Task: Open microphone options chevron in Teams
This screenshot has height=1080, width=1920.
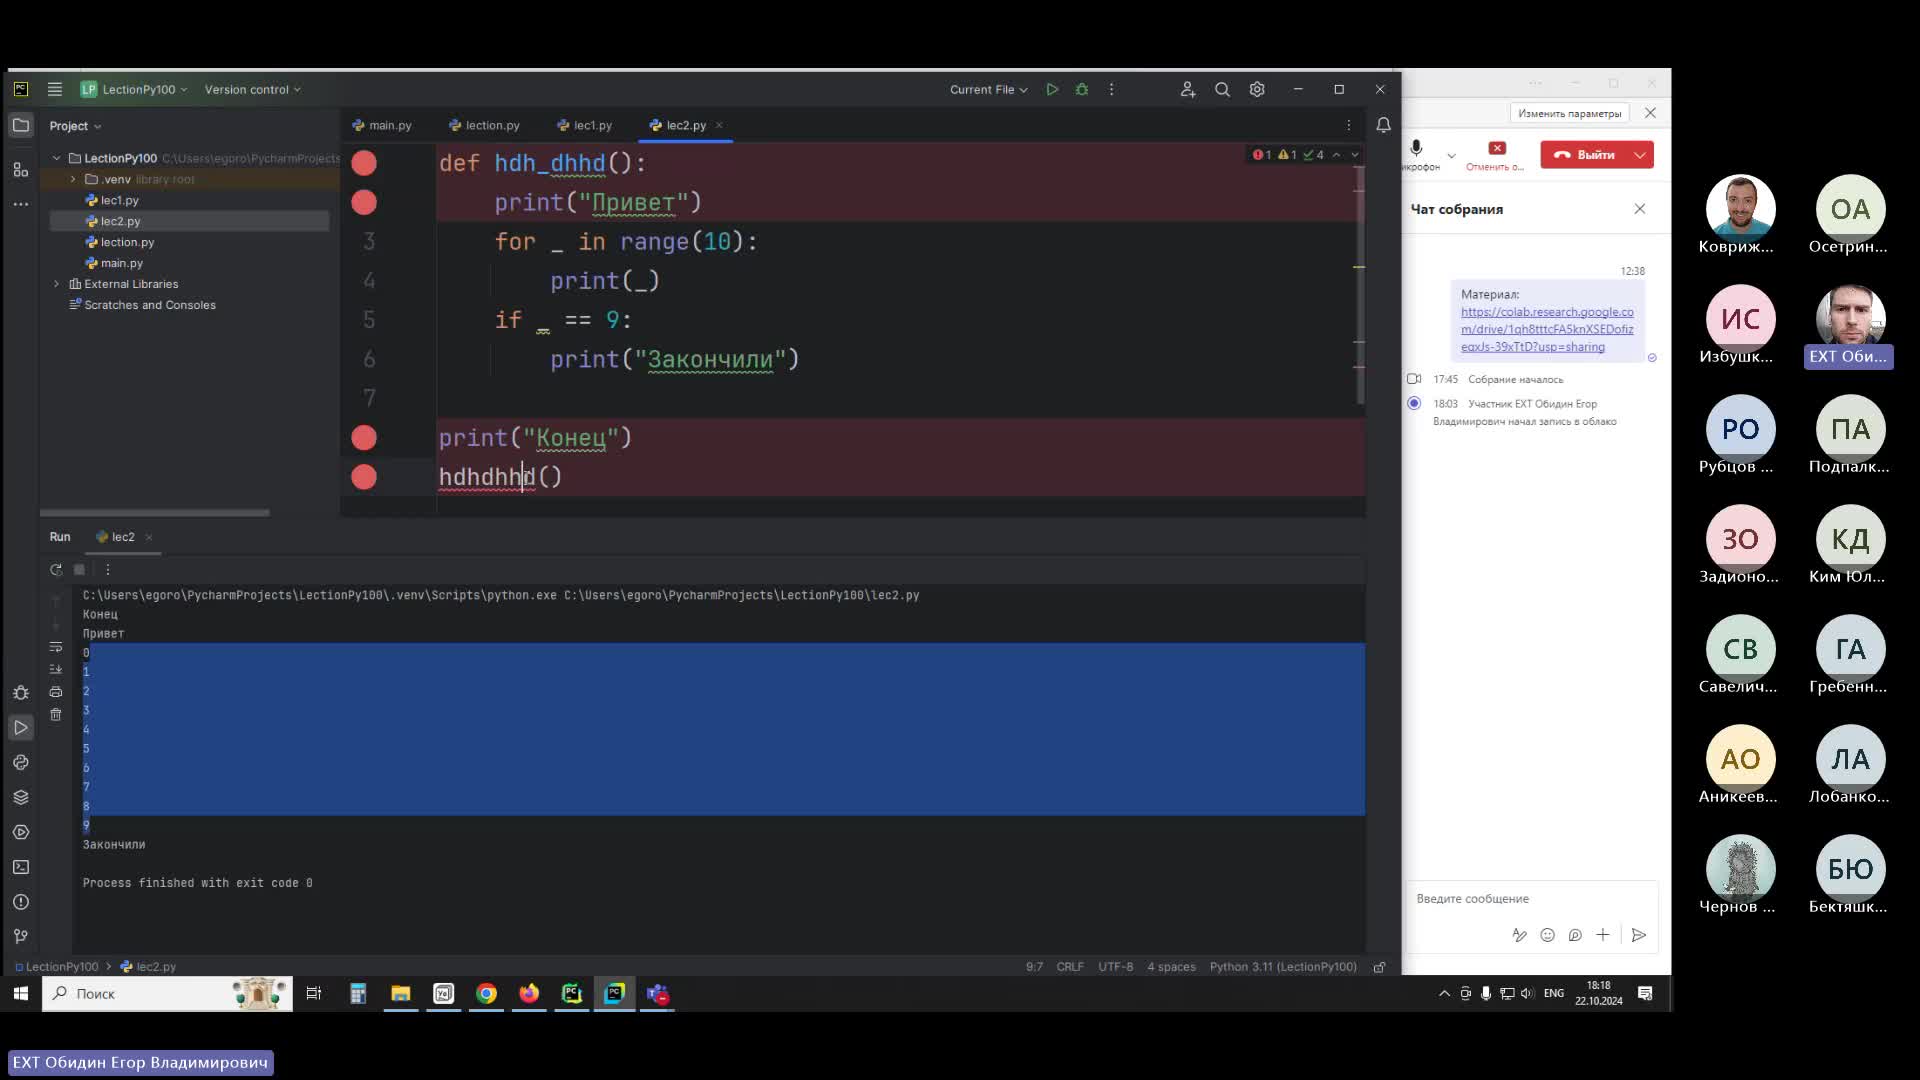Action: point(1451,155)
